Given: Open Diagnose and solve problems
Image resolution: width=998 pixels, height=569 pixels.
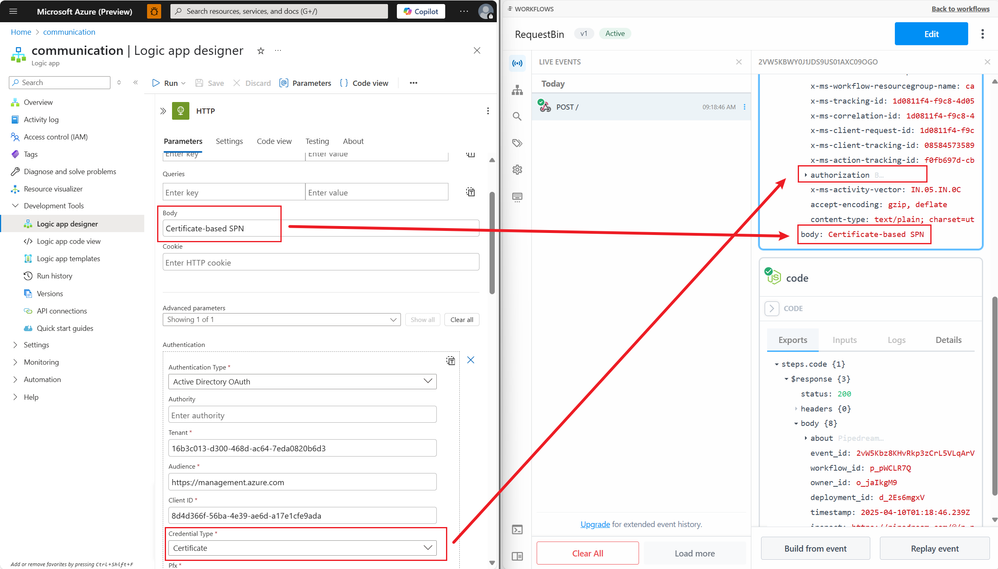Looking at the screenshot, I should (70, 172).
